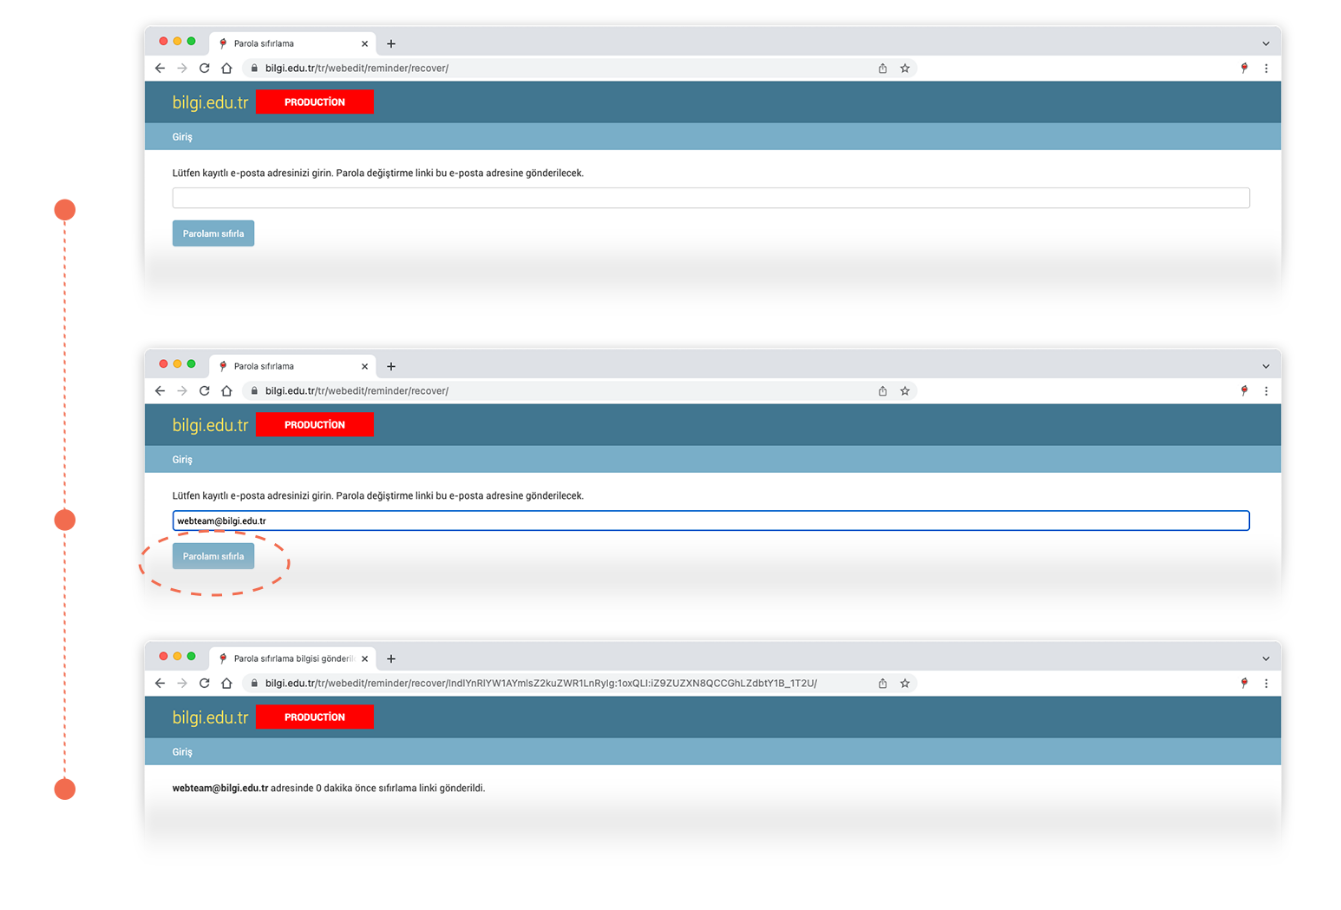This screenshot has height=910, width=1341.
Task: Click back arrow in top browser window
Action: pyautogui.click(x=160, y=68)
